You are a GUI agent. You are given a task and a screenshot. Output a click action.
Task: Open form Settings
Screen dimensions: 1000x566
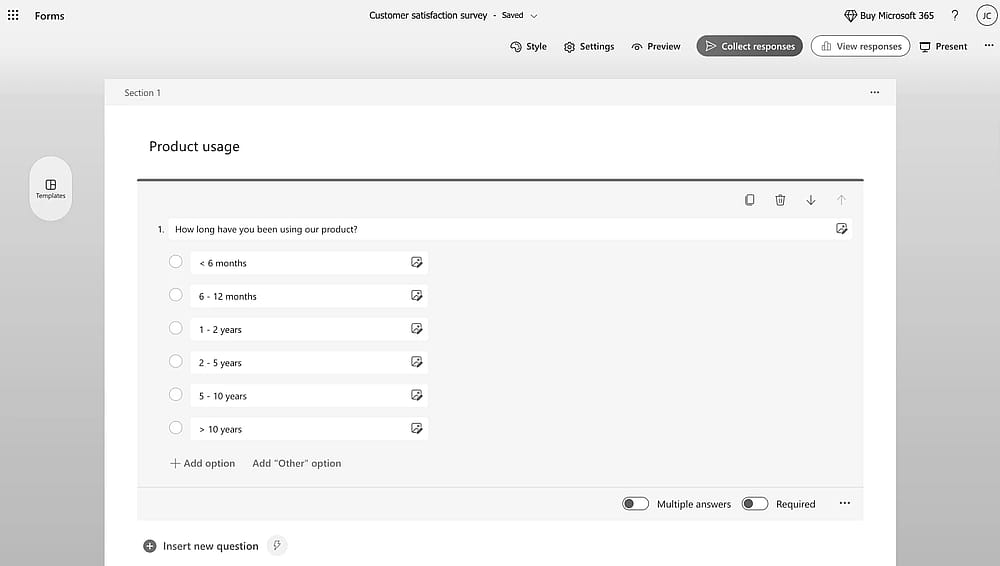[x=589, y=47]
